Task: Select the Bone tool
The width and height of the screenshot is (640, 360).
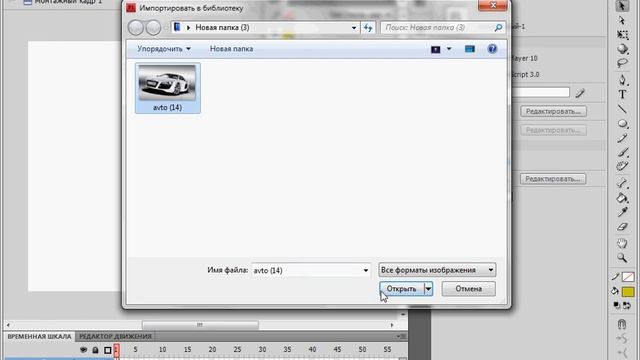Action: pyautogui.click(x=622, y=183)
